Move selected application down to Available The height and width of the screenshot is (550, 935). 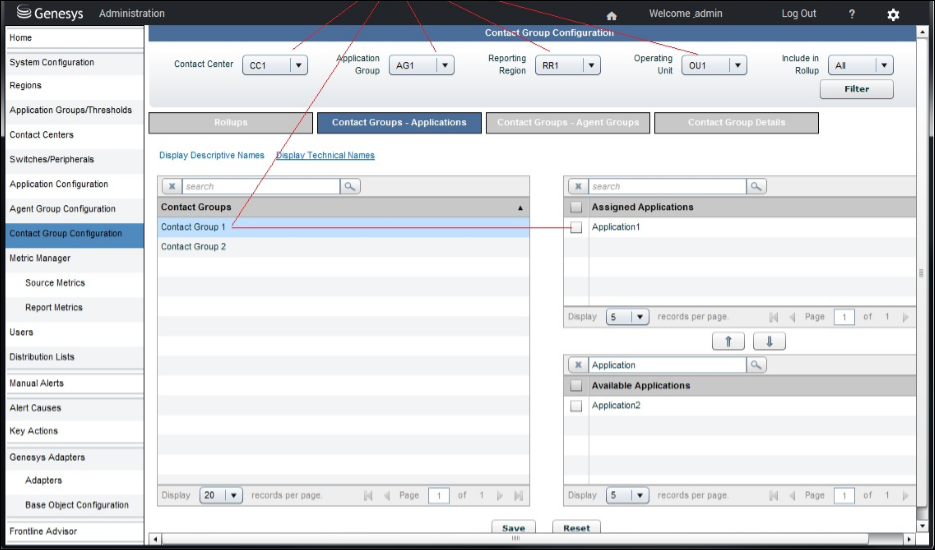pyautogui.click(x=769, y=341)
